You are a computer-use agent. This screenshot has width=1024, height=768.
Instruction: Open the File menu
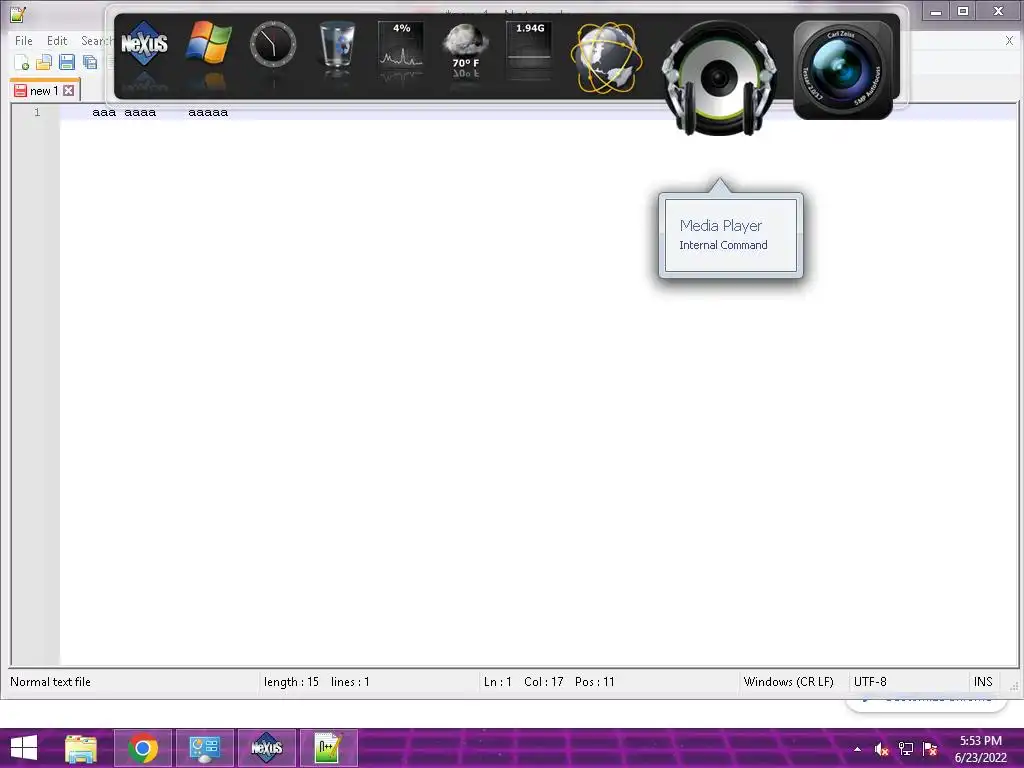click(x=24, y=40)
